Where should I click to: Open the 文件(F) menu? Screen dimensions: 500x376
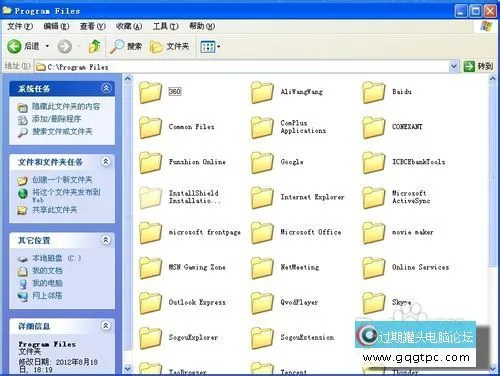click(20, 26)
